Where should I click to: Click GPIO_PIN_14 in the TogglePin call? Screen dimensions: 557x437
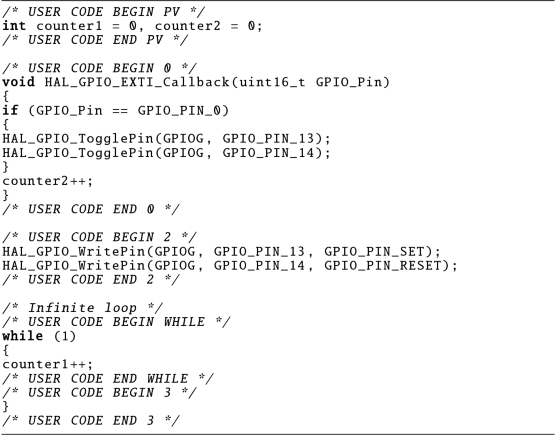[269, 153]
